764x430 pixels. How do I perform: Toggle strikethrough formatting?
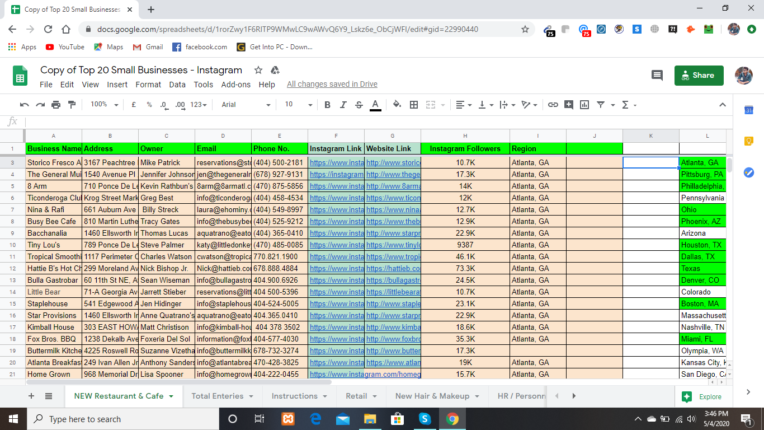click(x=359, y=105)
